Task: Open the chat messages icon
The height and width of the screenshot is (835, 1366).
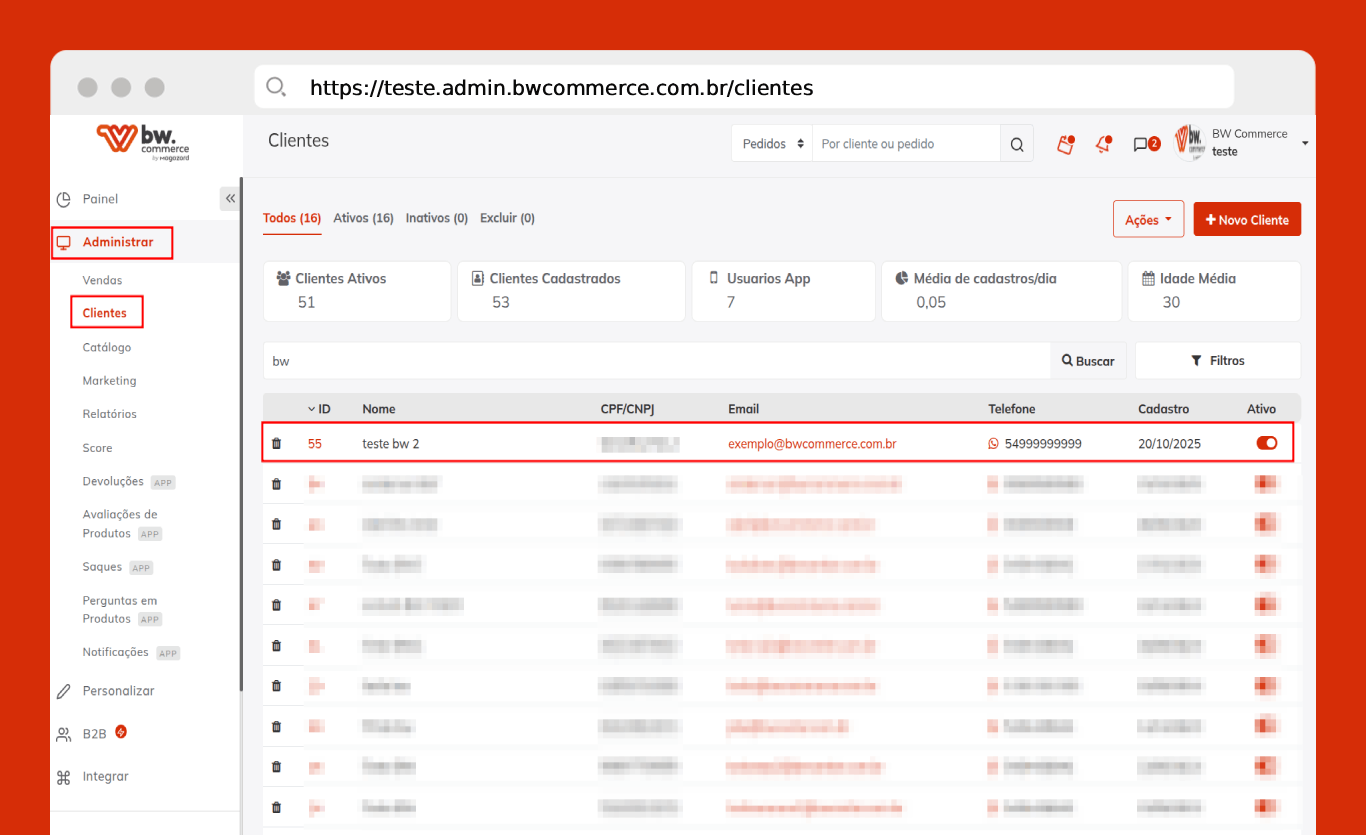Action: [1141, 144]
